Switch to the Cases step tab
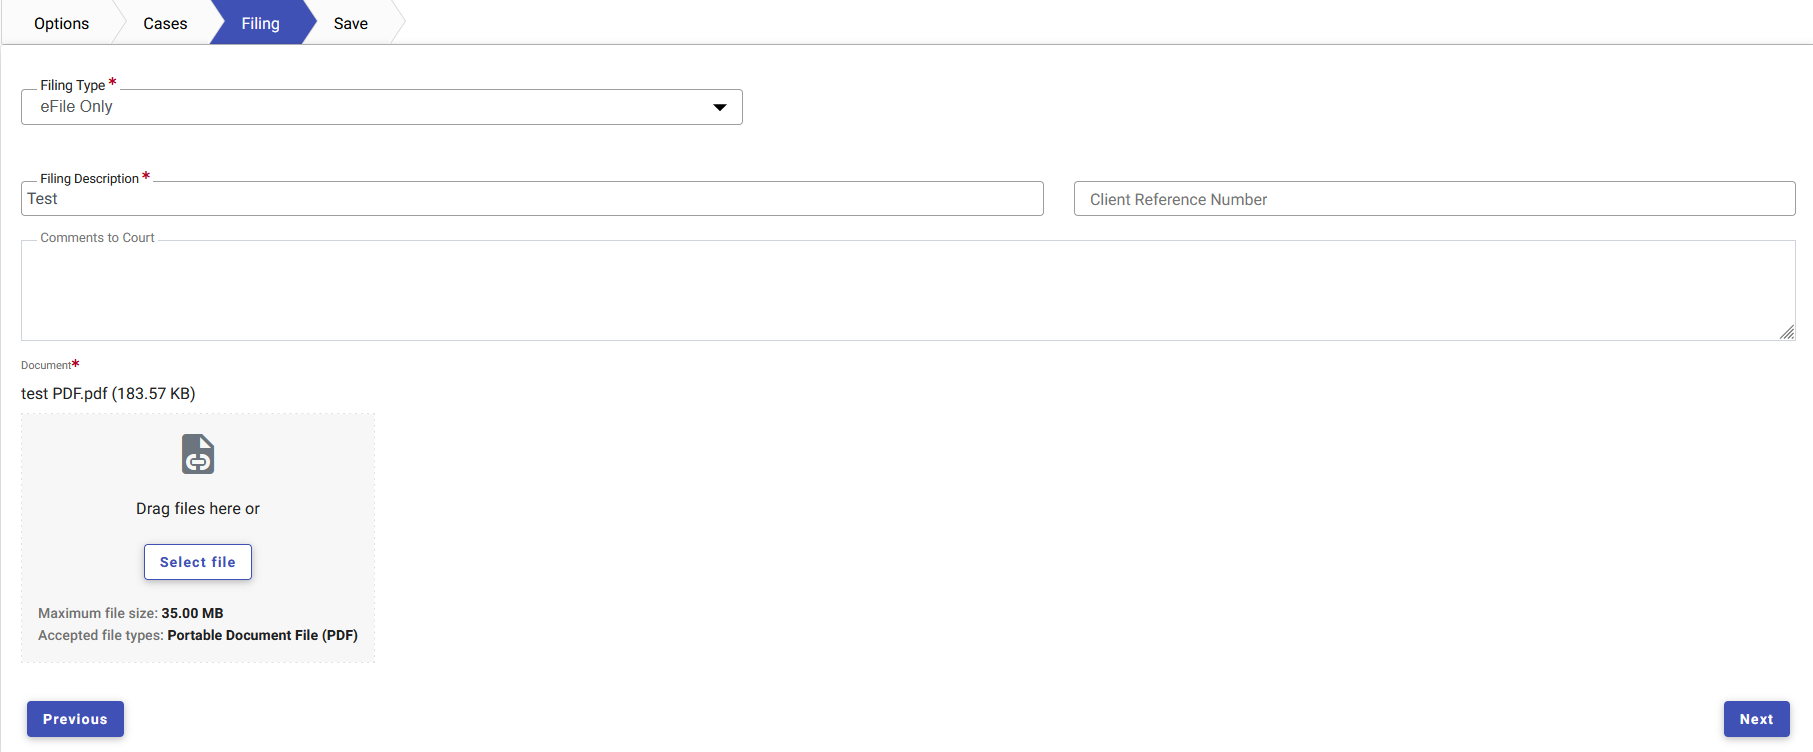This screenshot has height=752, width=1813. click(x=165, y=23)
